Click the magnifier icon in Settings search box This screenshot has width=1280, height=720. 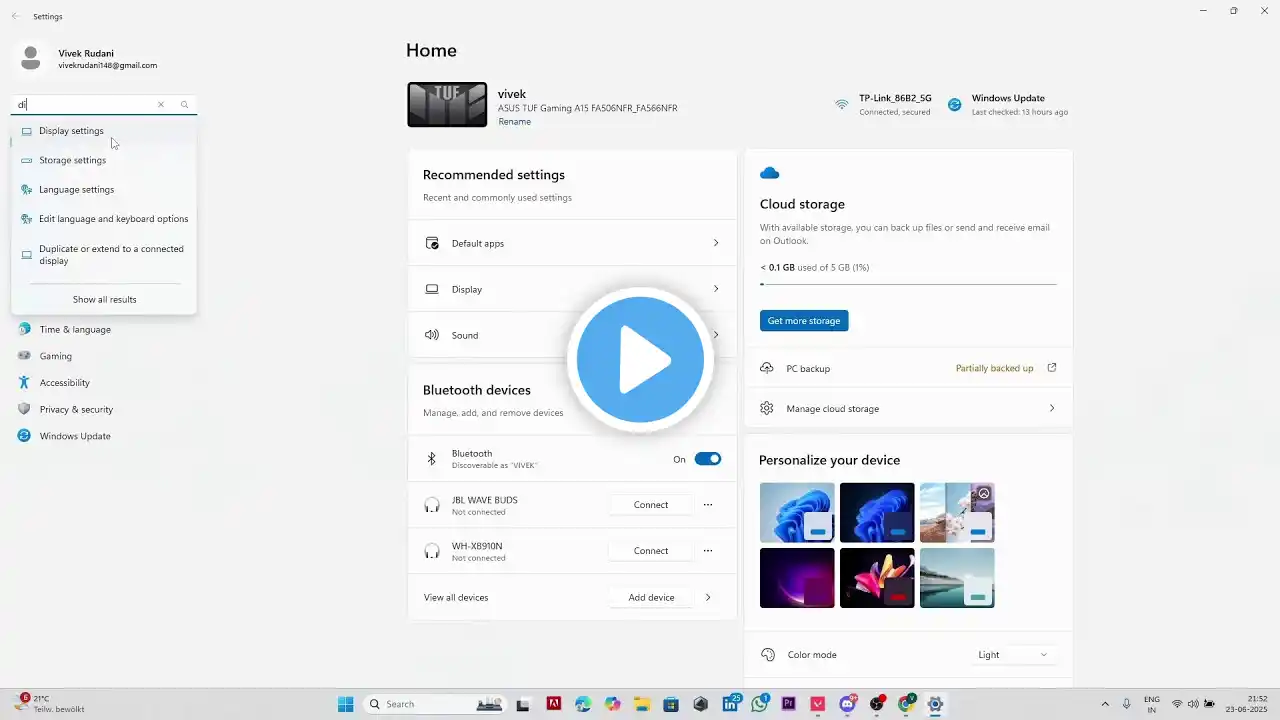coord(184,104)
